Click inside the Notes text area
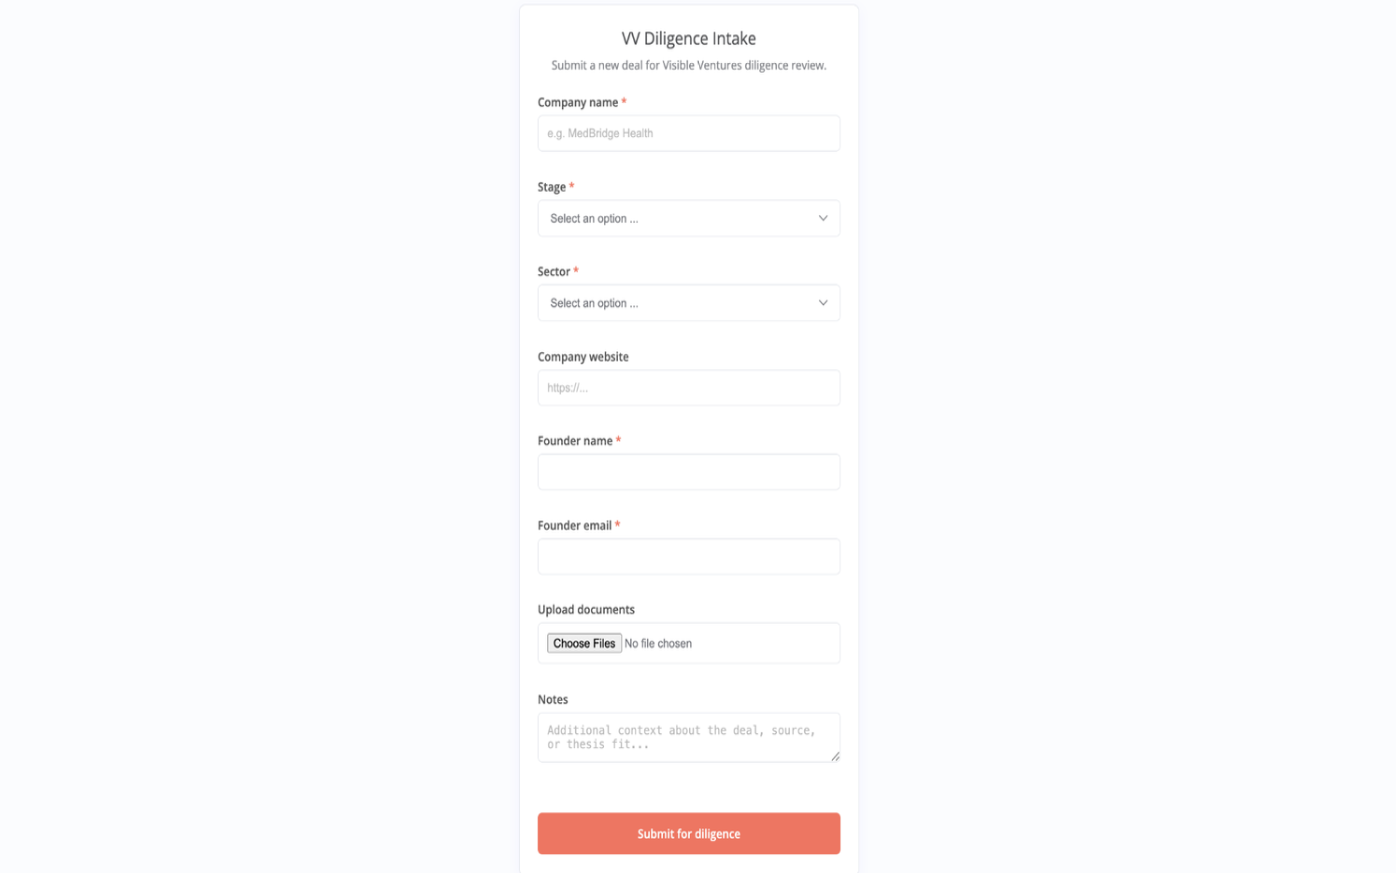The width and height of the screenshot is (1396, 876). 688,735
